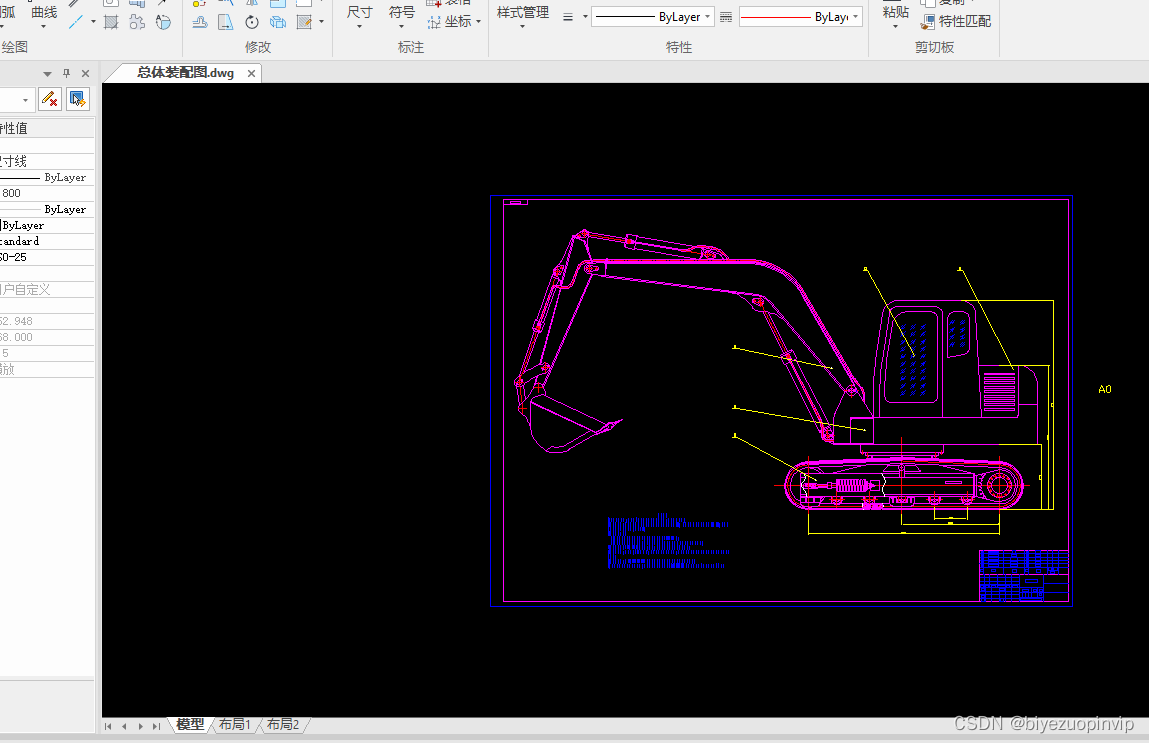Open properties panel options arrow menu
The height and width of the screenshot is (743, 1149).
click(x=47, y=74)
